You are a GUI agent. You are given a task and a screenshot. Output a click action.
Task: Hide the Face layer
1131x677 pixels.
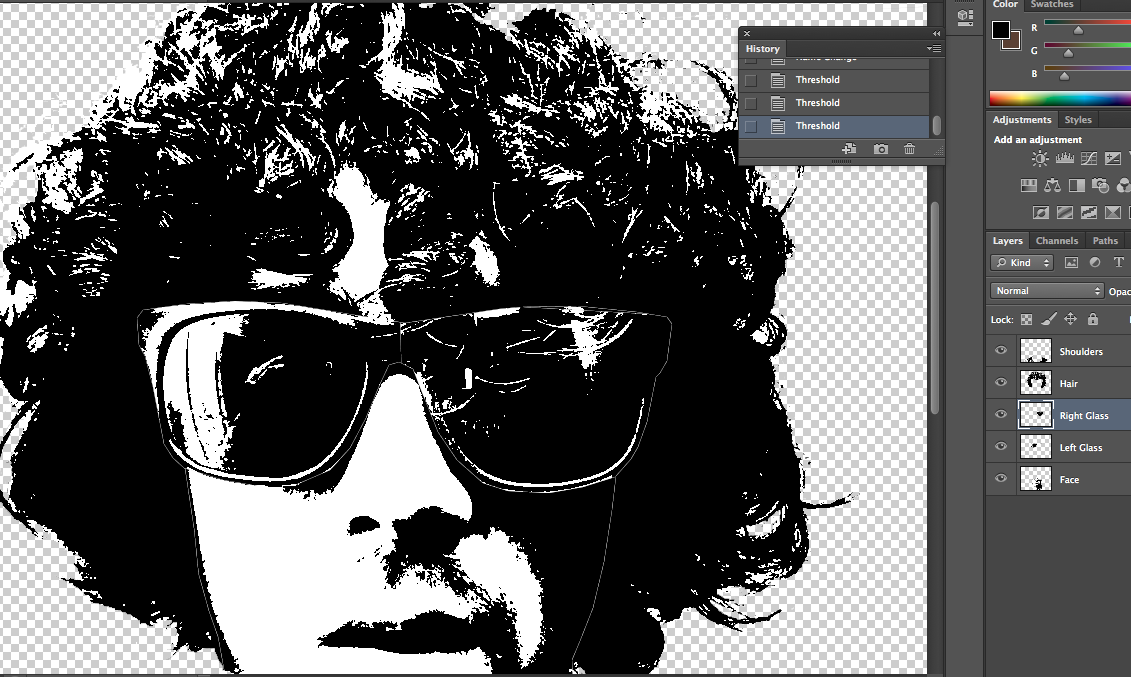pos(1000,478)
